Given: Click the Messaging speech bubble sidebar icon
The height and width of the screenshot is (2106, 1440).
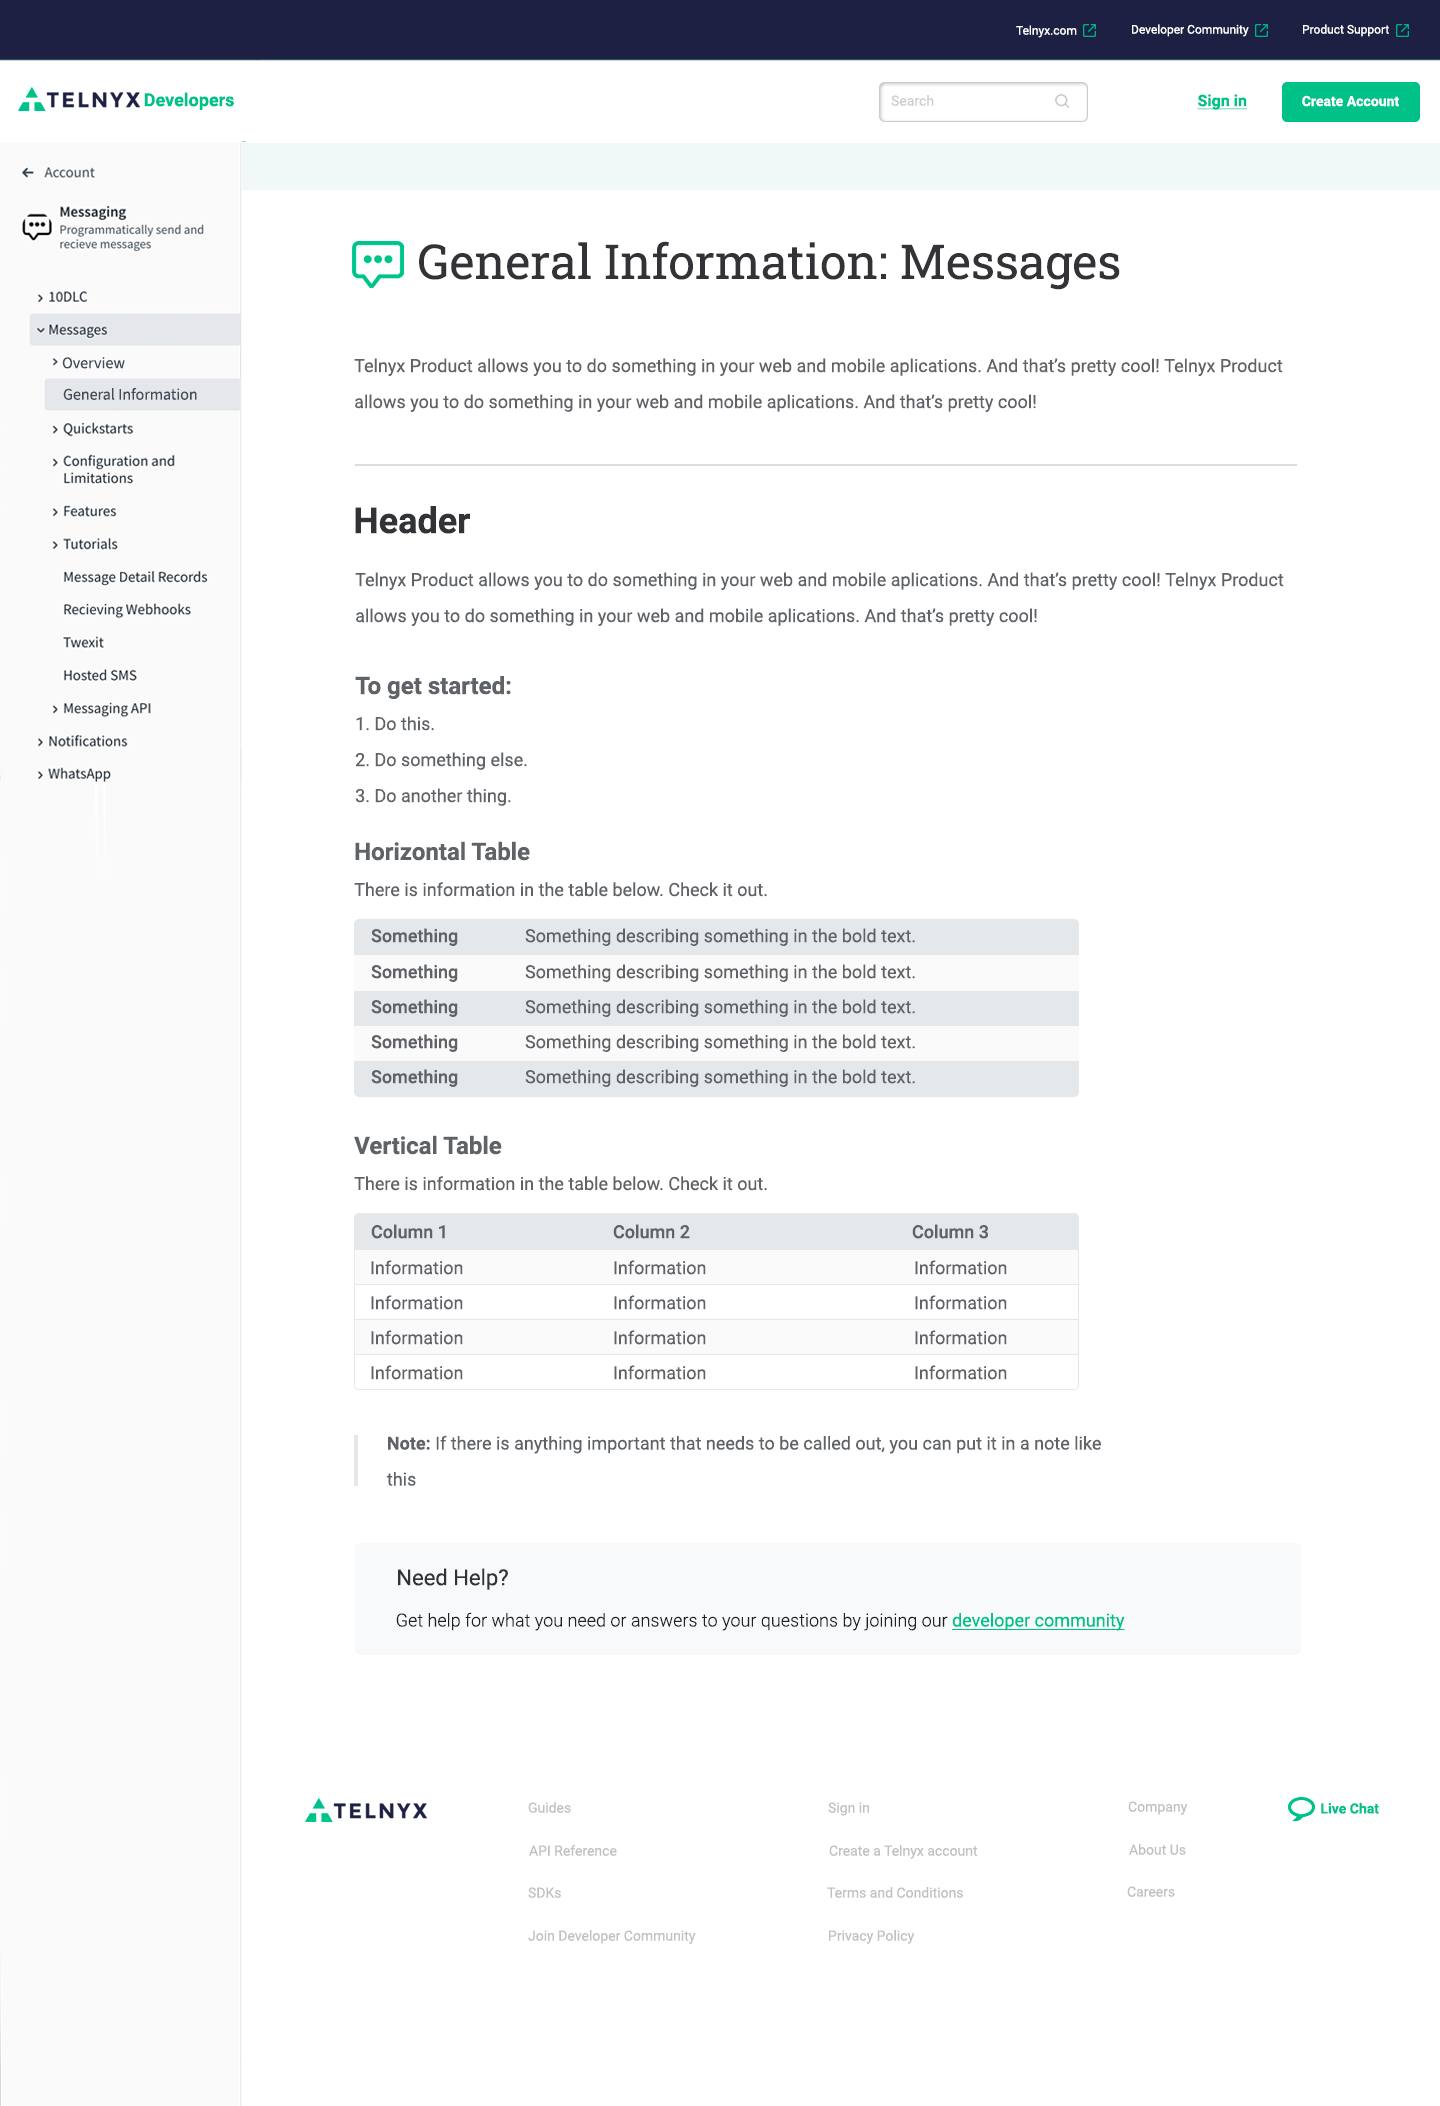Looking at the screenshot, I should pos(37,227).
